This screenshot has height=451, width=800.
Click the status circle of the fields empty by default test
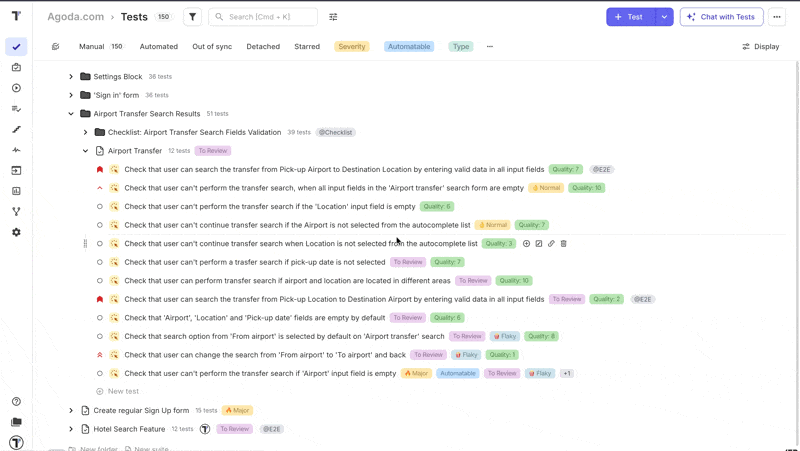[99, 318]
